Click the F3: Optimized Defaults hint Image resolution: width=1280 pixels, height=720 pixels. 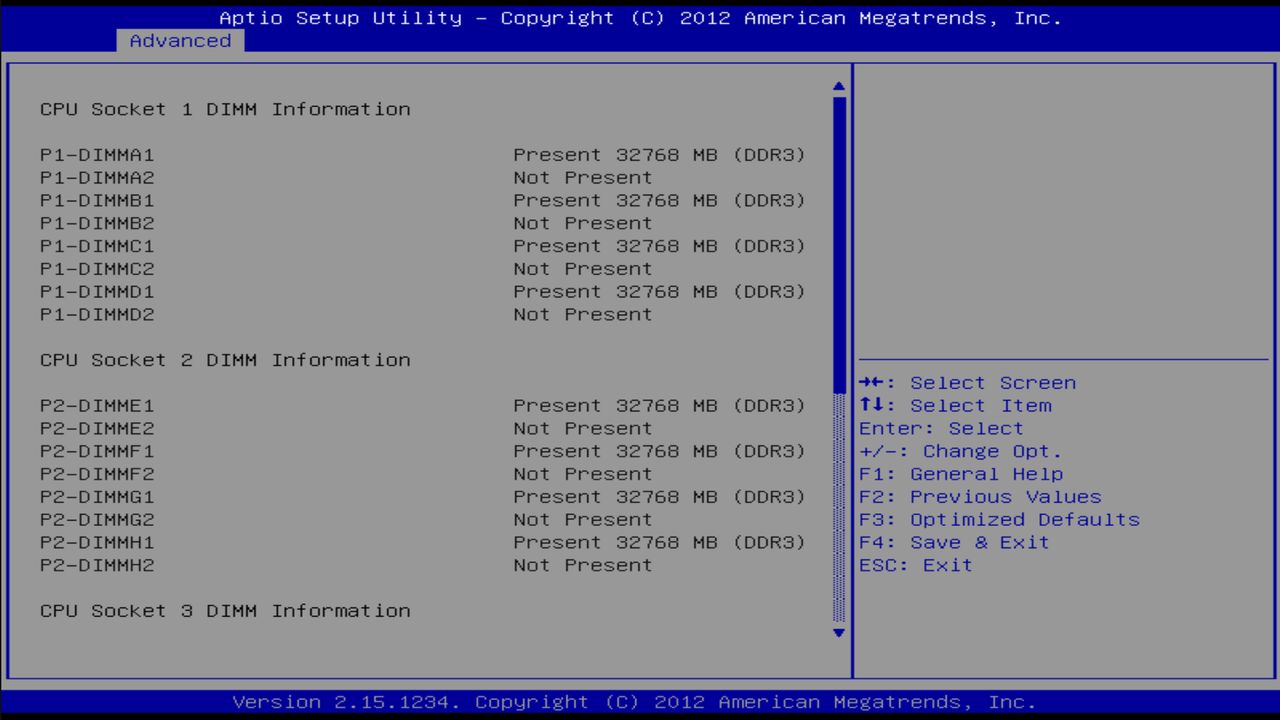pos(999,519)
